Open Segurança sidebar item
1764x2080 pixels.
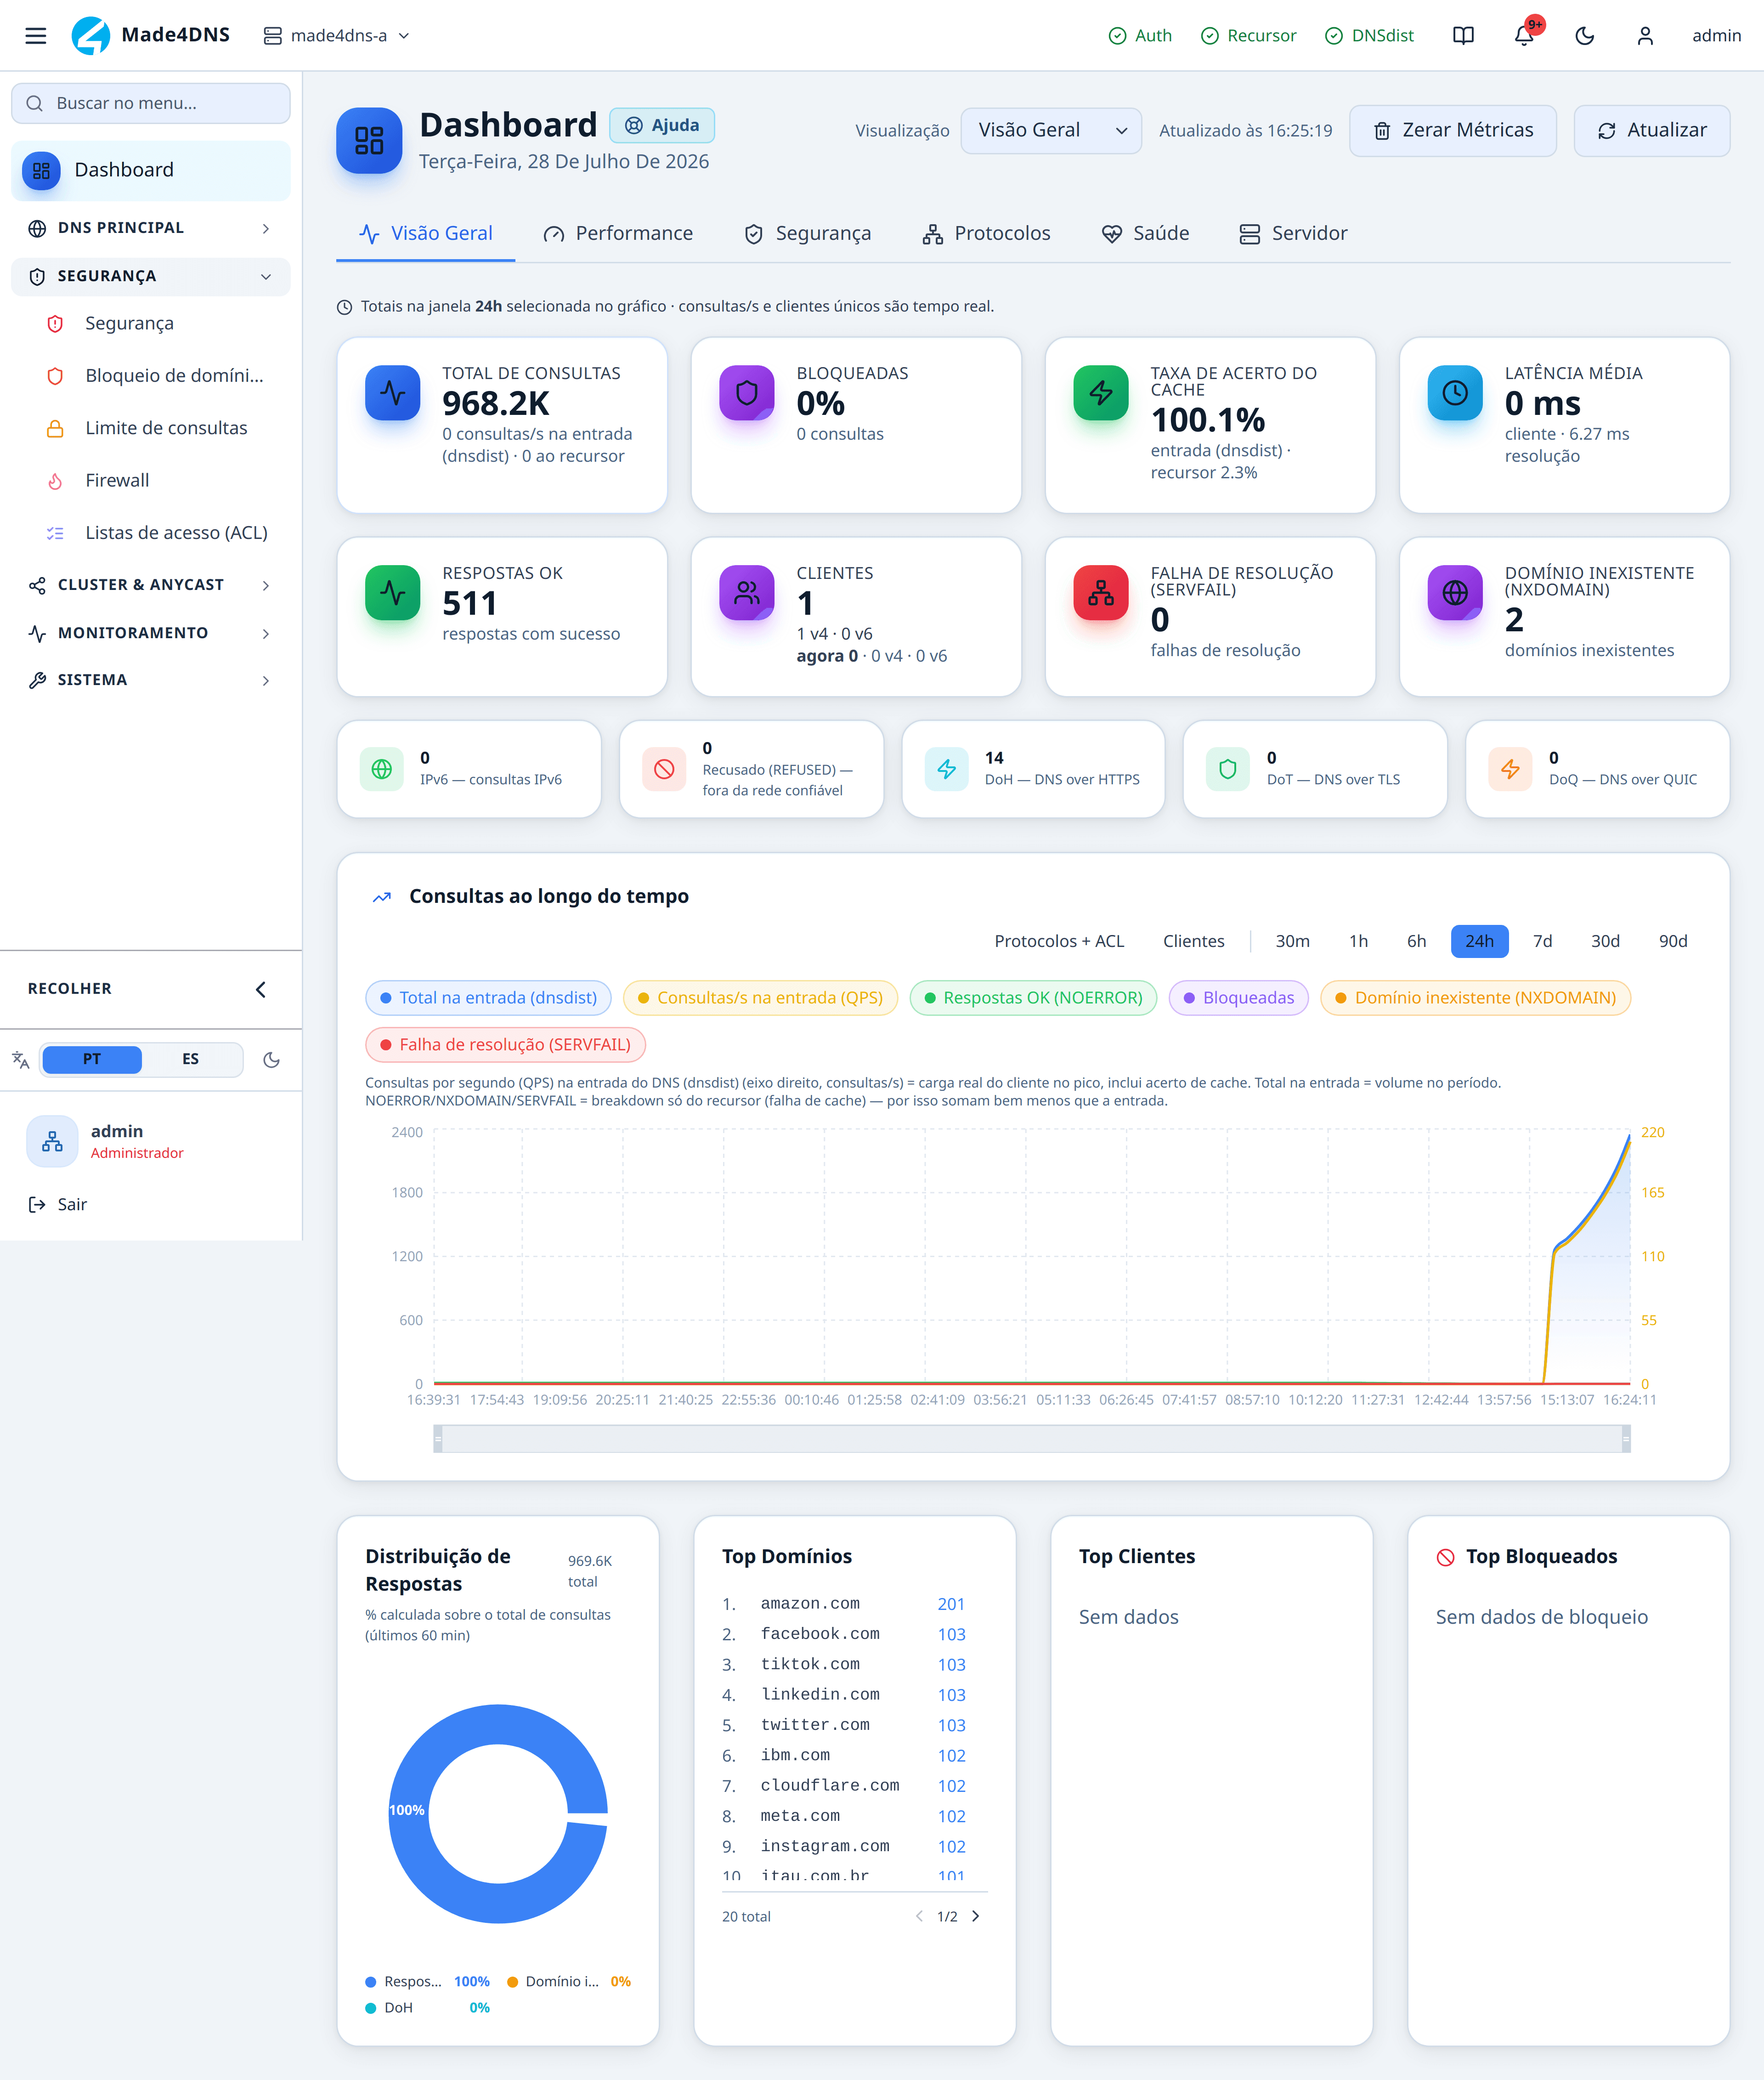point(151,323)
